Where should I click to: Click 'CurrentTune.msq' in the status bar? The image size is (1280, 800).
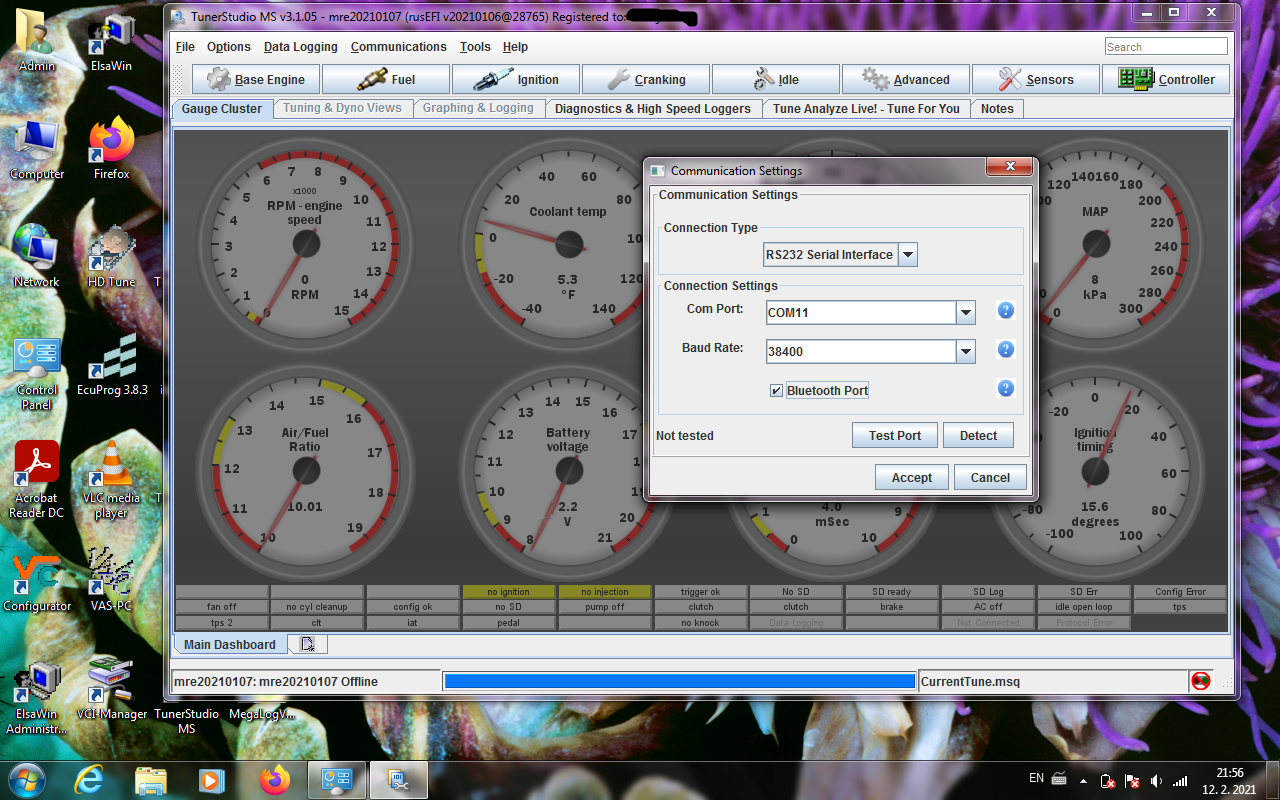970,681
